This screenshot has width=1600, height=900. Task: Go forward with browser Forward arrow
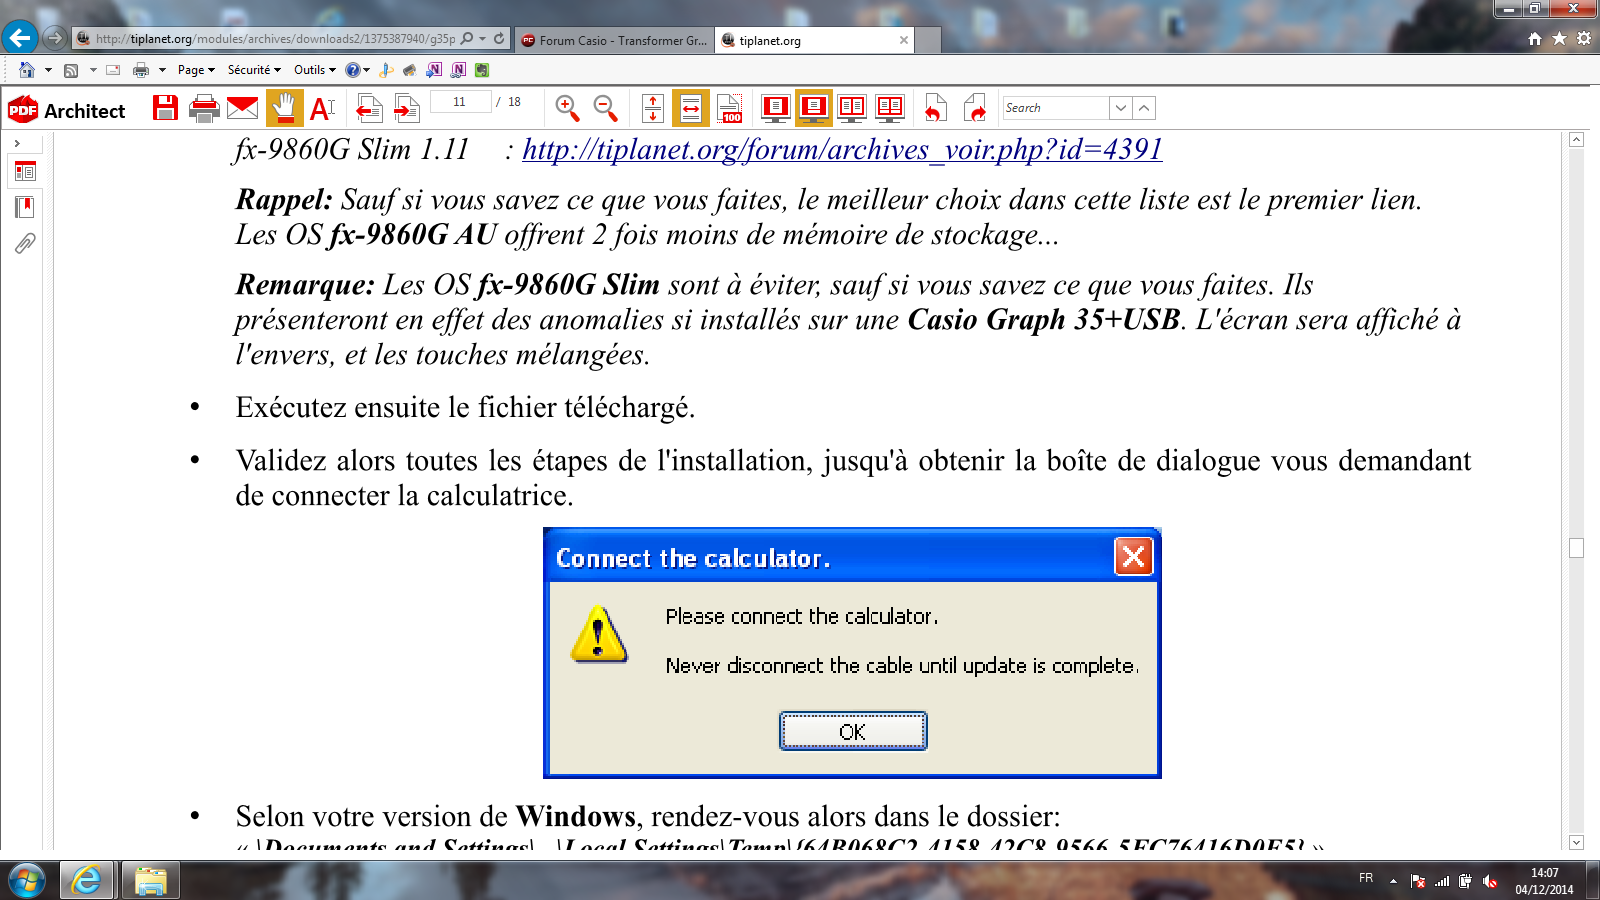click(55, 38)
